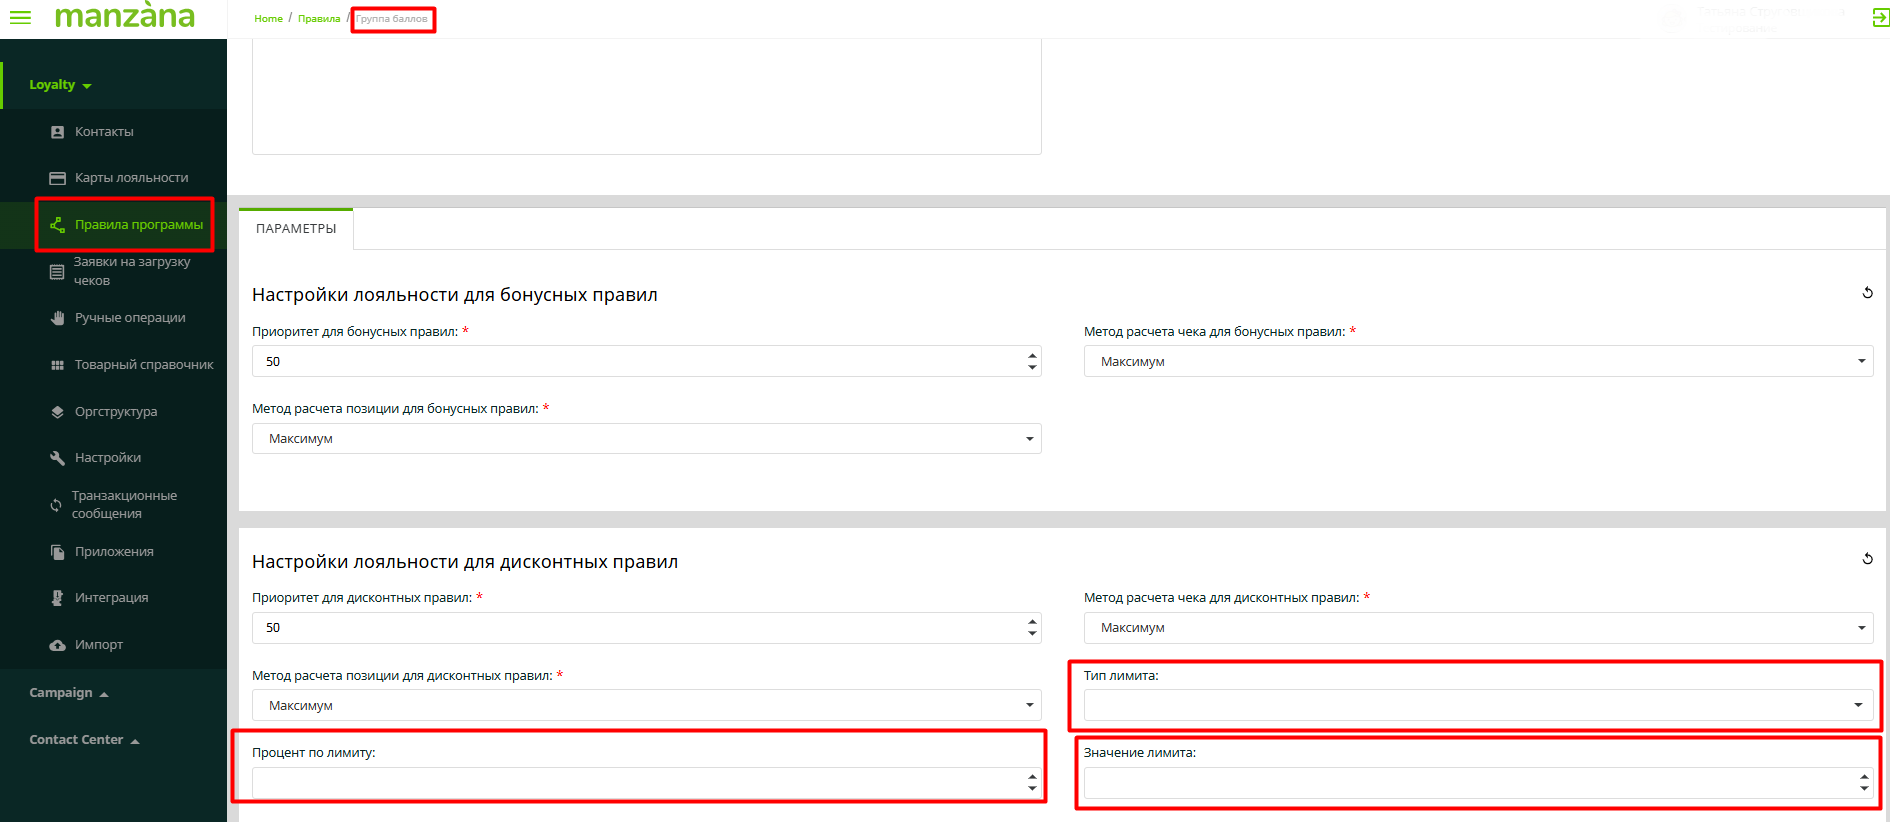This screenshot has width=1890, height=822.
Task: Open Карты лояльности in sidebar
Action: 131,178
